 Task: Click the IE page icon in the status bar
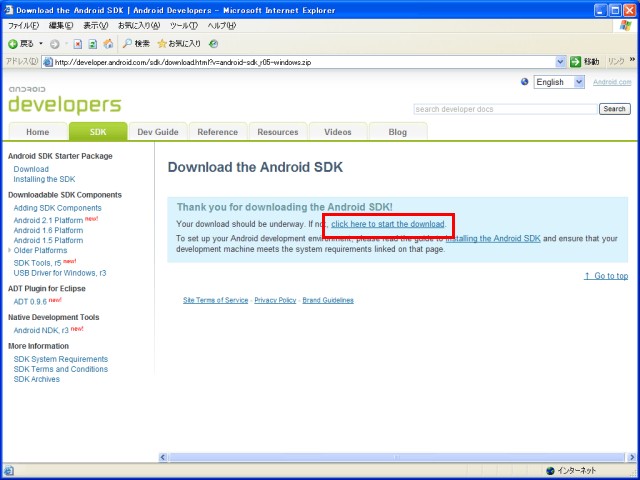[x=8, y=471]
